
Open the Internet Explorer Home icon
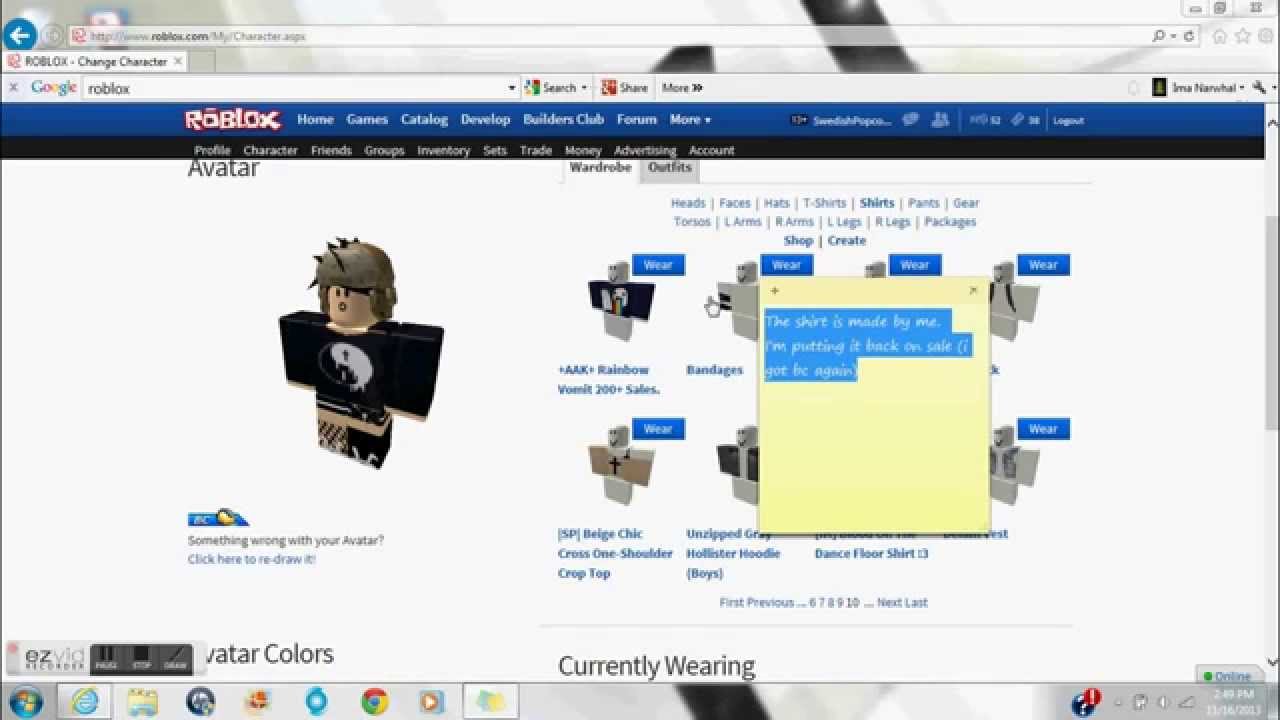(x=1220, y=36)
